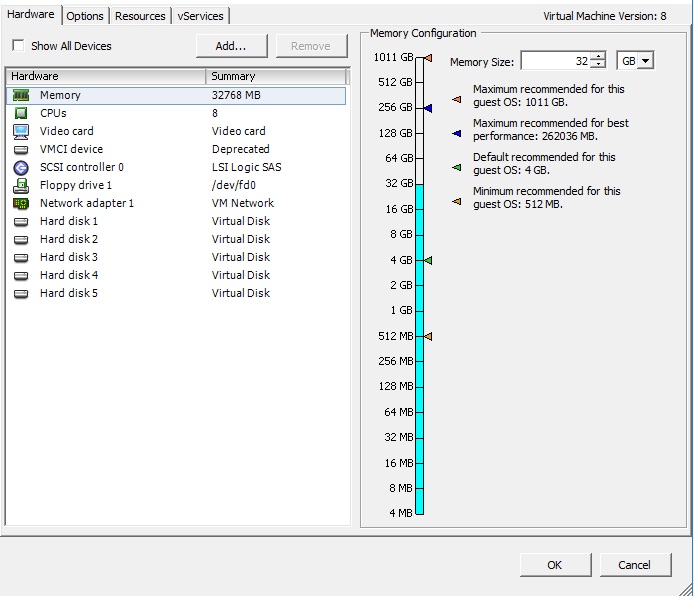This screenshot has width=694, height=596.
Task: Switch to the Options tab
Action: (x=85, y=16)
